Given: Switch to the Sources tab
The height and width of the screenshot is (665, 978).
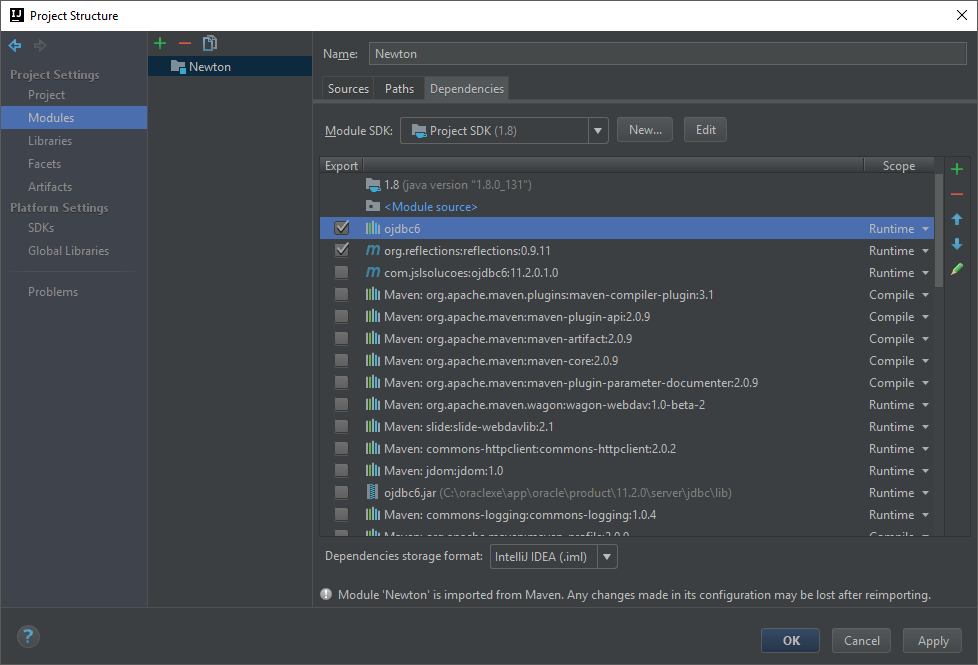Looking at the screenshot, I should tap(348, 89).
